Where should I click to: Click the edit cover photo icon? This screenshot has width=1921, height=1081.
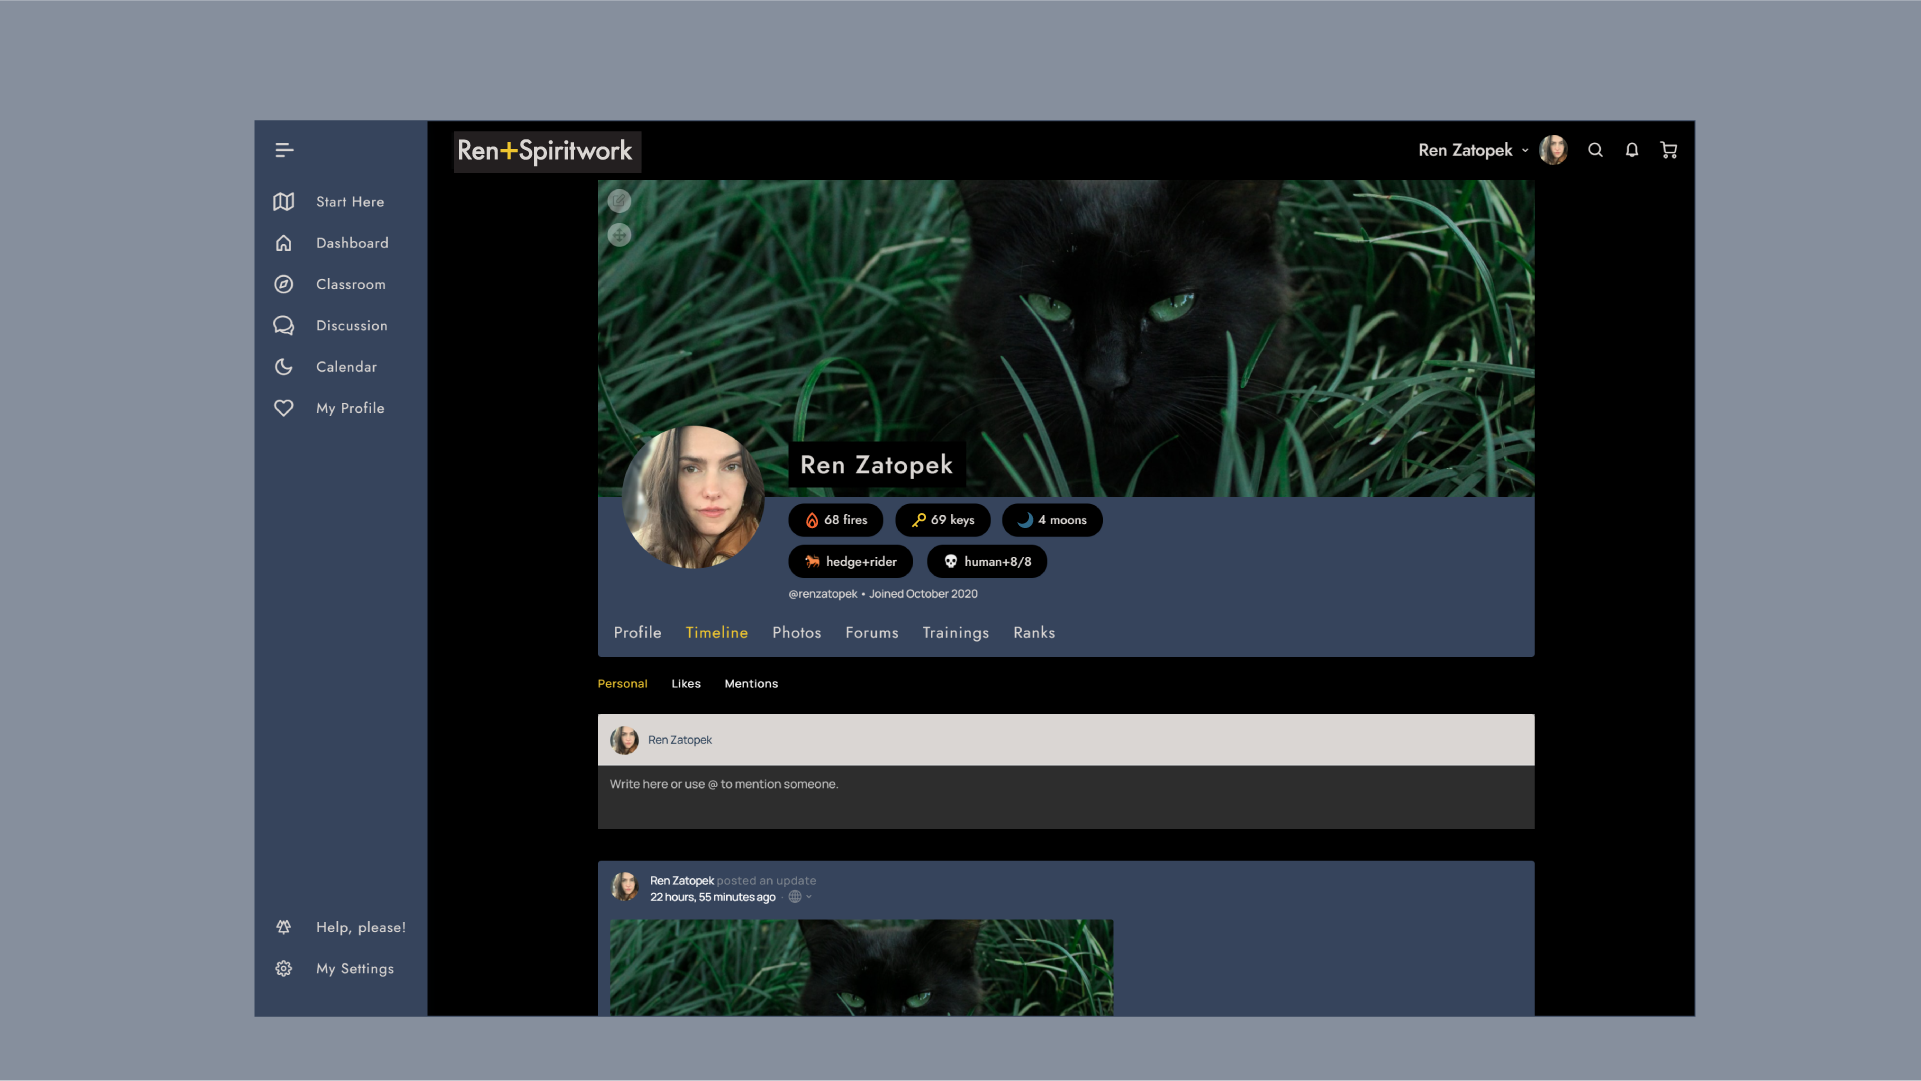pyautogui.click(x=619, y=201)
